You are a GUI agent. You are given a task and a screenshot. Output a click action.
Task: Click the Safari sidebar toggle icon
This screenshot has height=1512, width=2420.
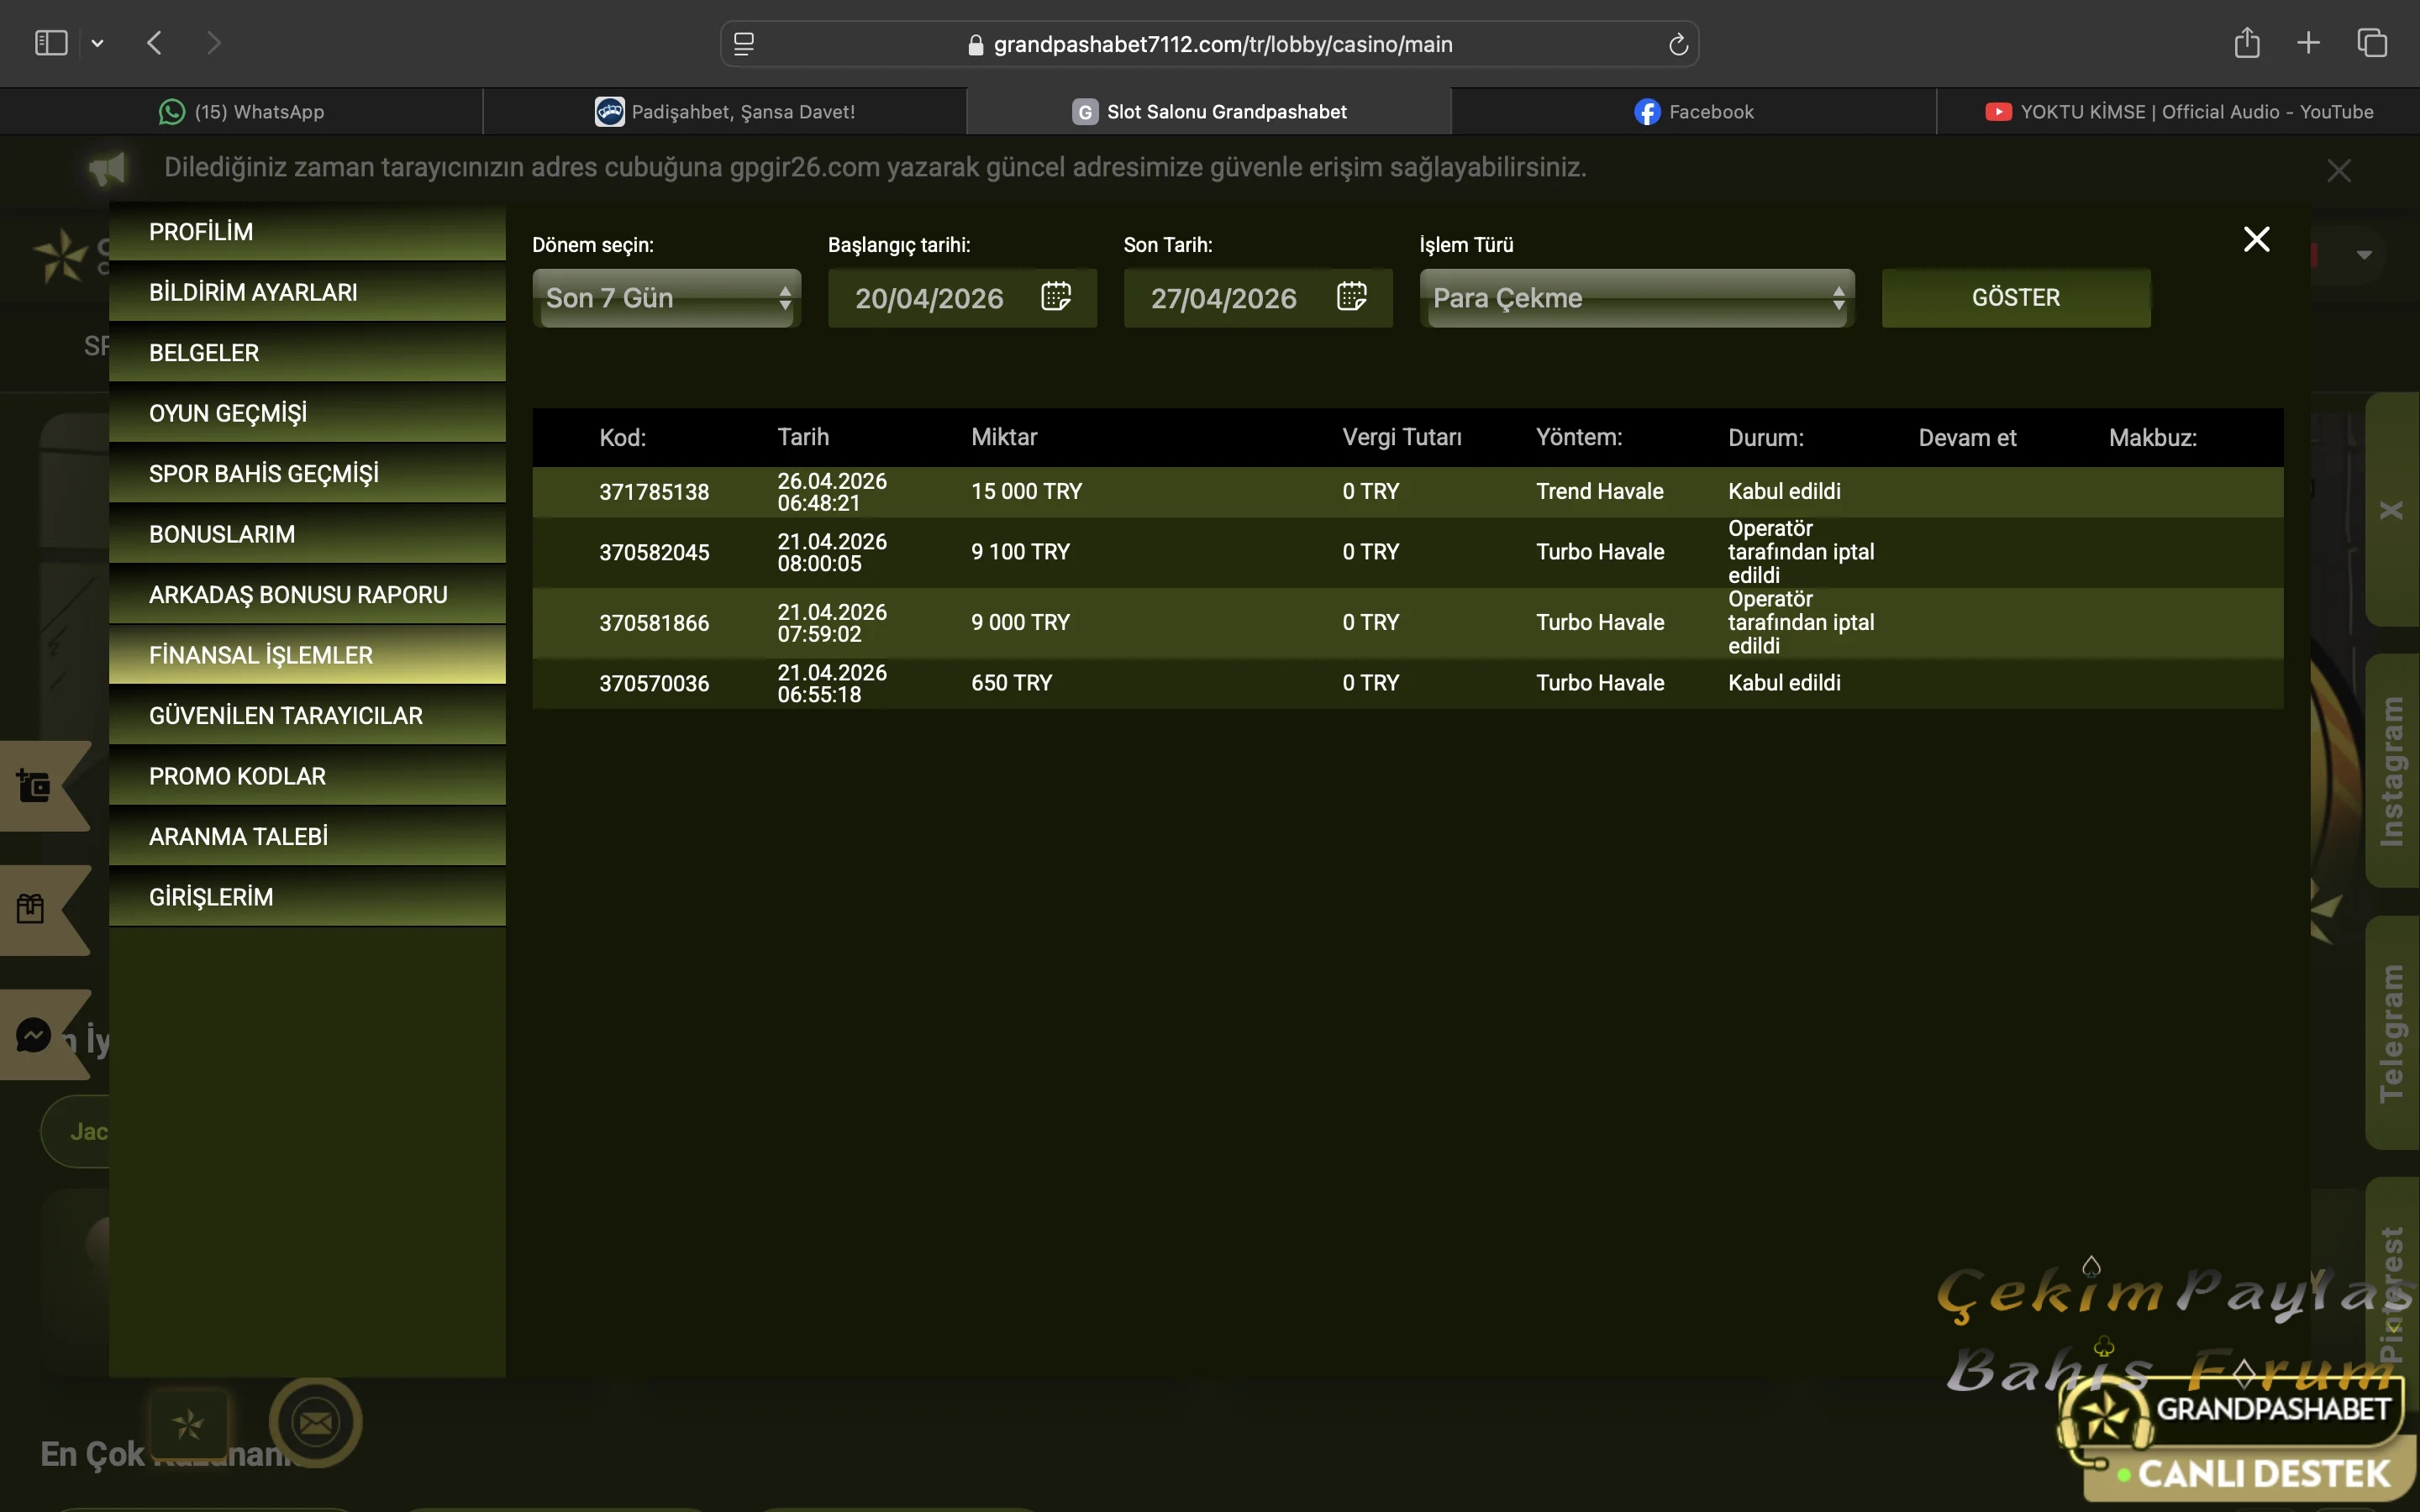click(51, 43)
